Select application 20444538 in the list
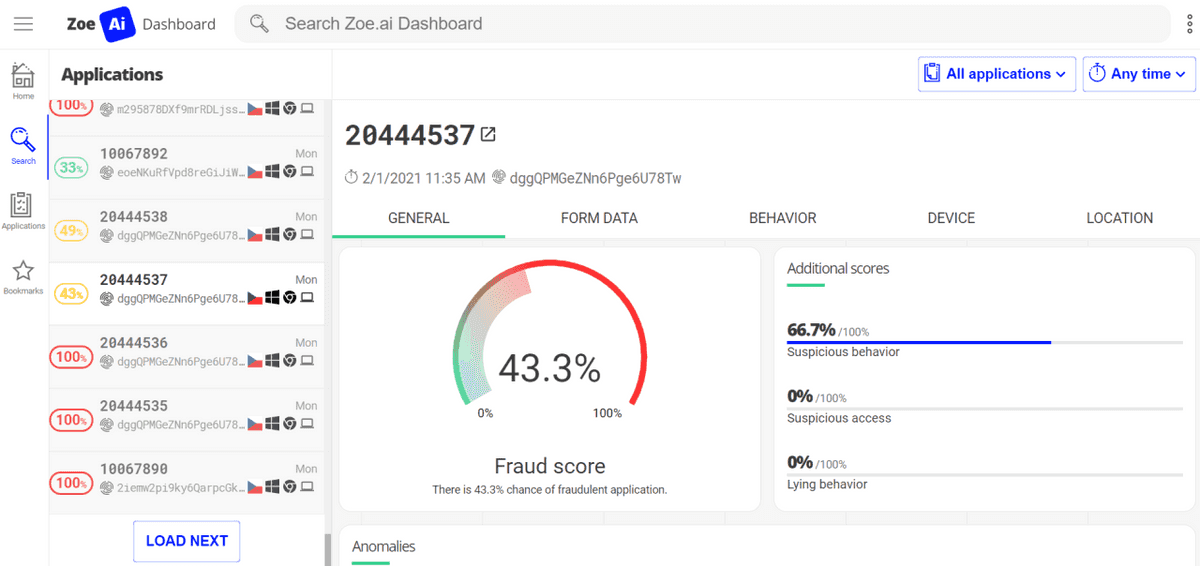The width and height of the screenshot is (1200, 566). coord(186,231)
